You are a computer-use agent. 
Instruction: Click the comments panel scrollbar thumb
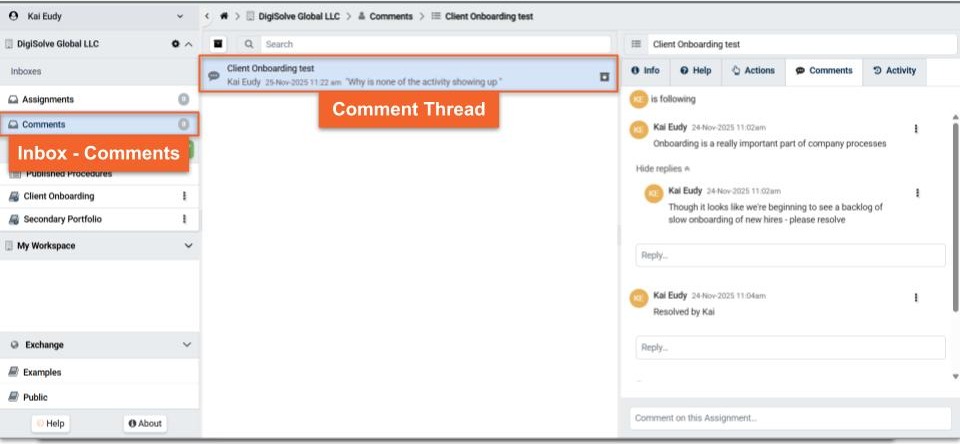955,215
